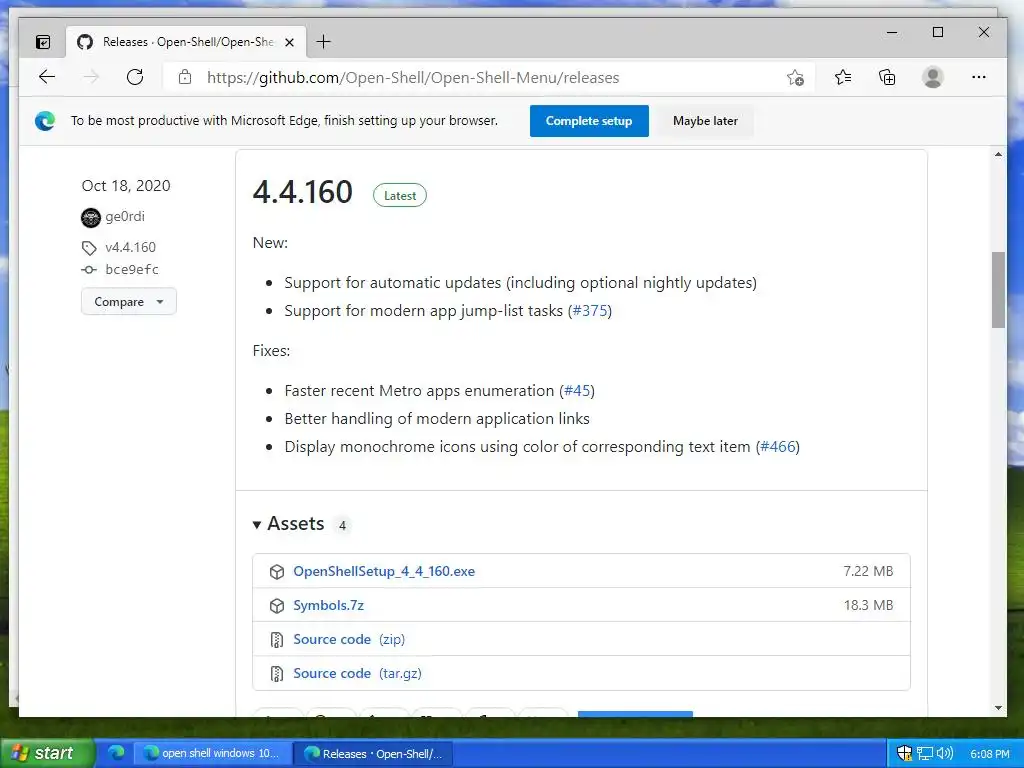Screen dimensions: 1024x768
Task: Click the Edge icon in quick launch
Action: coord(116,753)
